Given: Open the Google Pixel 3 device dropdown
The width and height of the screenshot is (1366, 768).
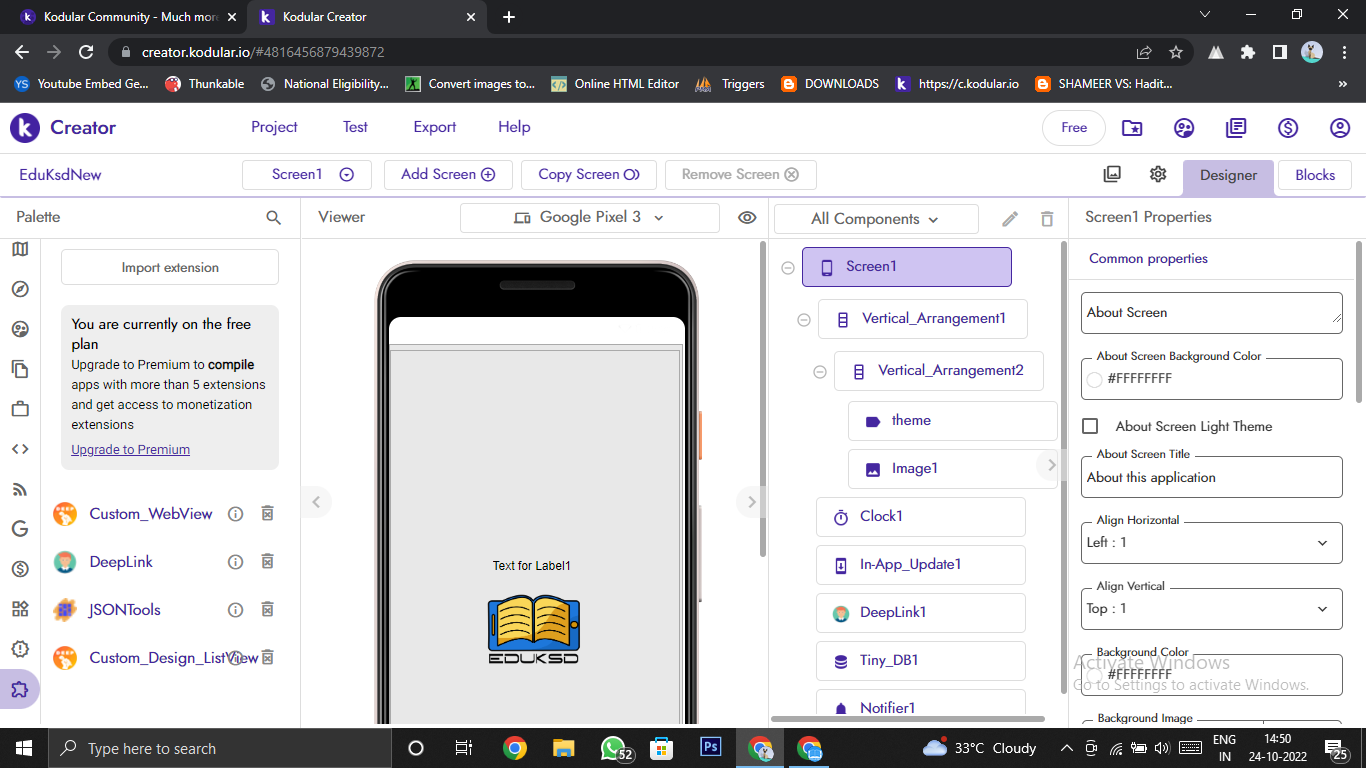Looking at the screenshot, I should (589, 218).
